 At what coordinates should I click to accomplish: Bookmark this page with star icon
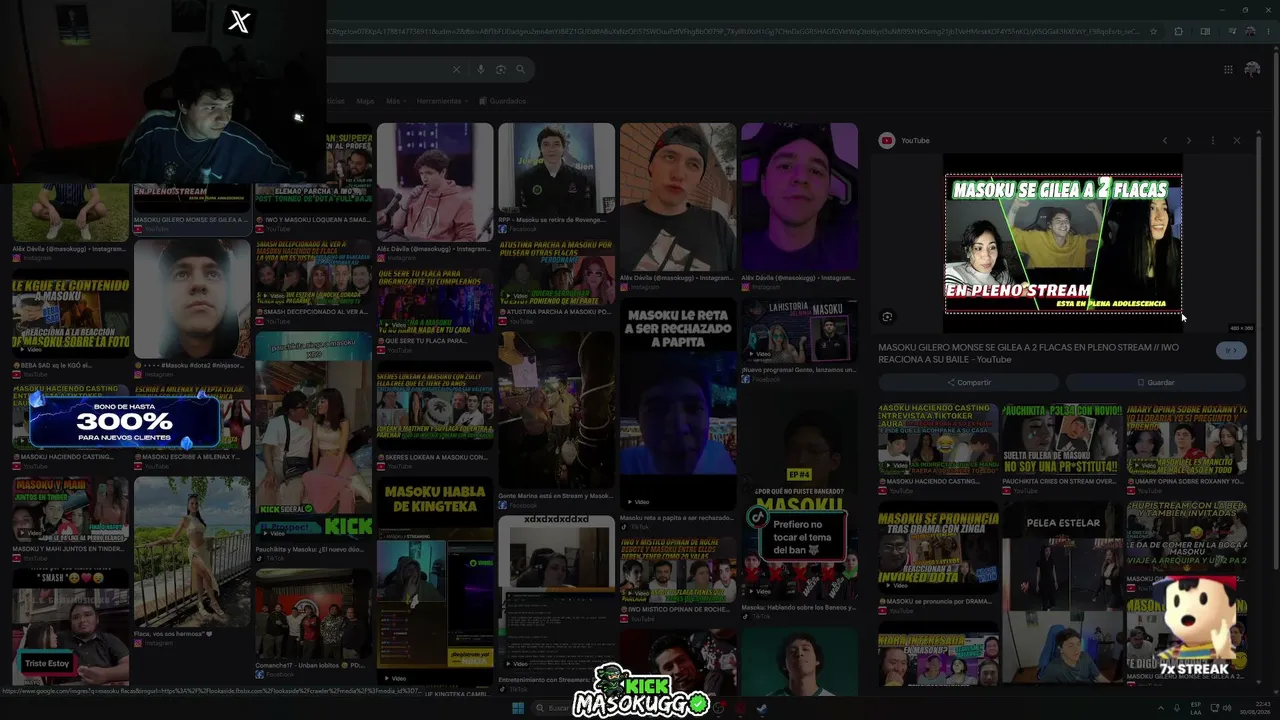click(x=1155, y=31)
